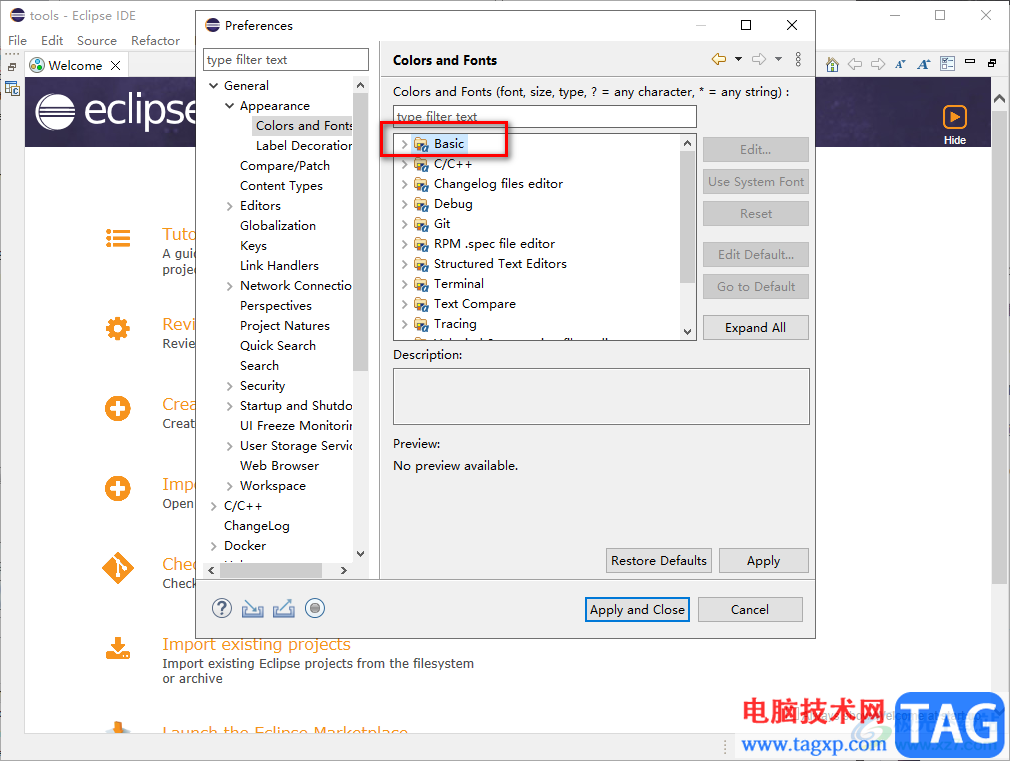Click Apply and Close button
This screenshot has height=761, width=1010.
(637, 610)
